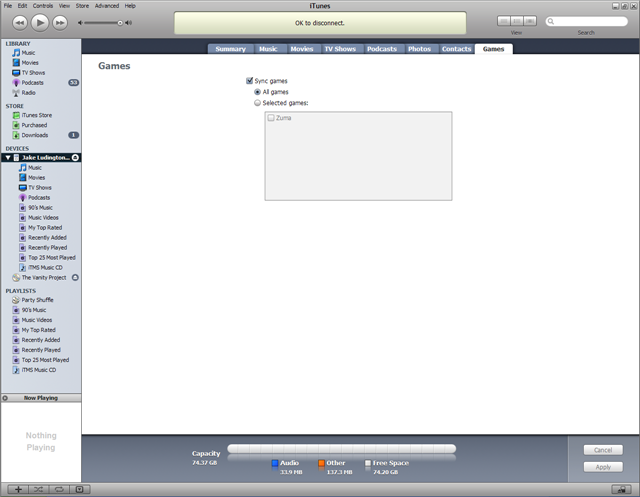This screenshot has height=497, width=640.
Task: Click in the Search field
Action: pyautogui.click(x=587, y=21)
